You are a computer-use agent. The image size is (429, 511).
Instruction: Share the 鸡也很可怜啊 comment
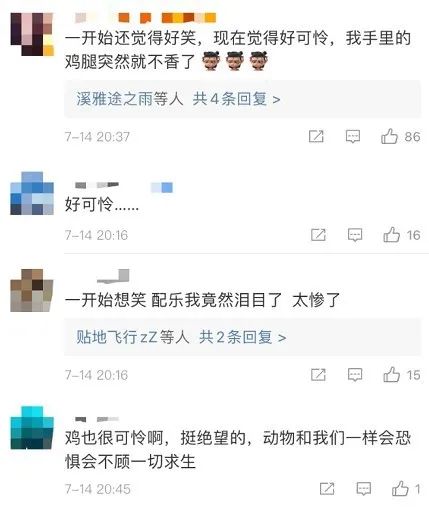[327, 489]
